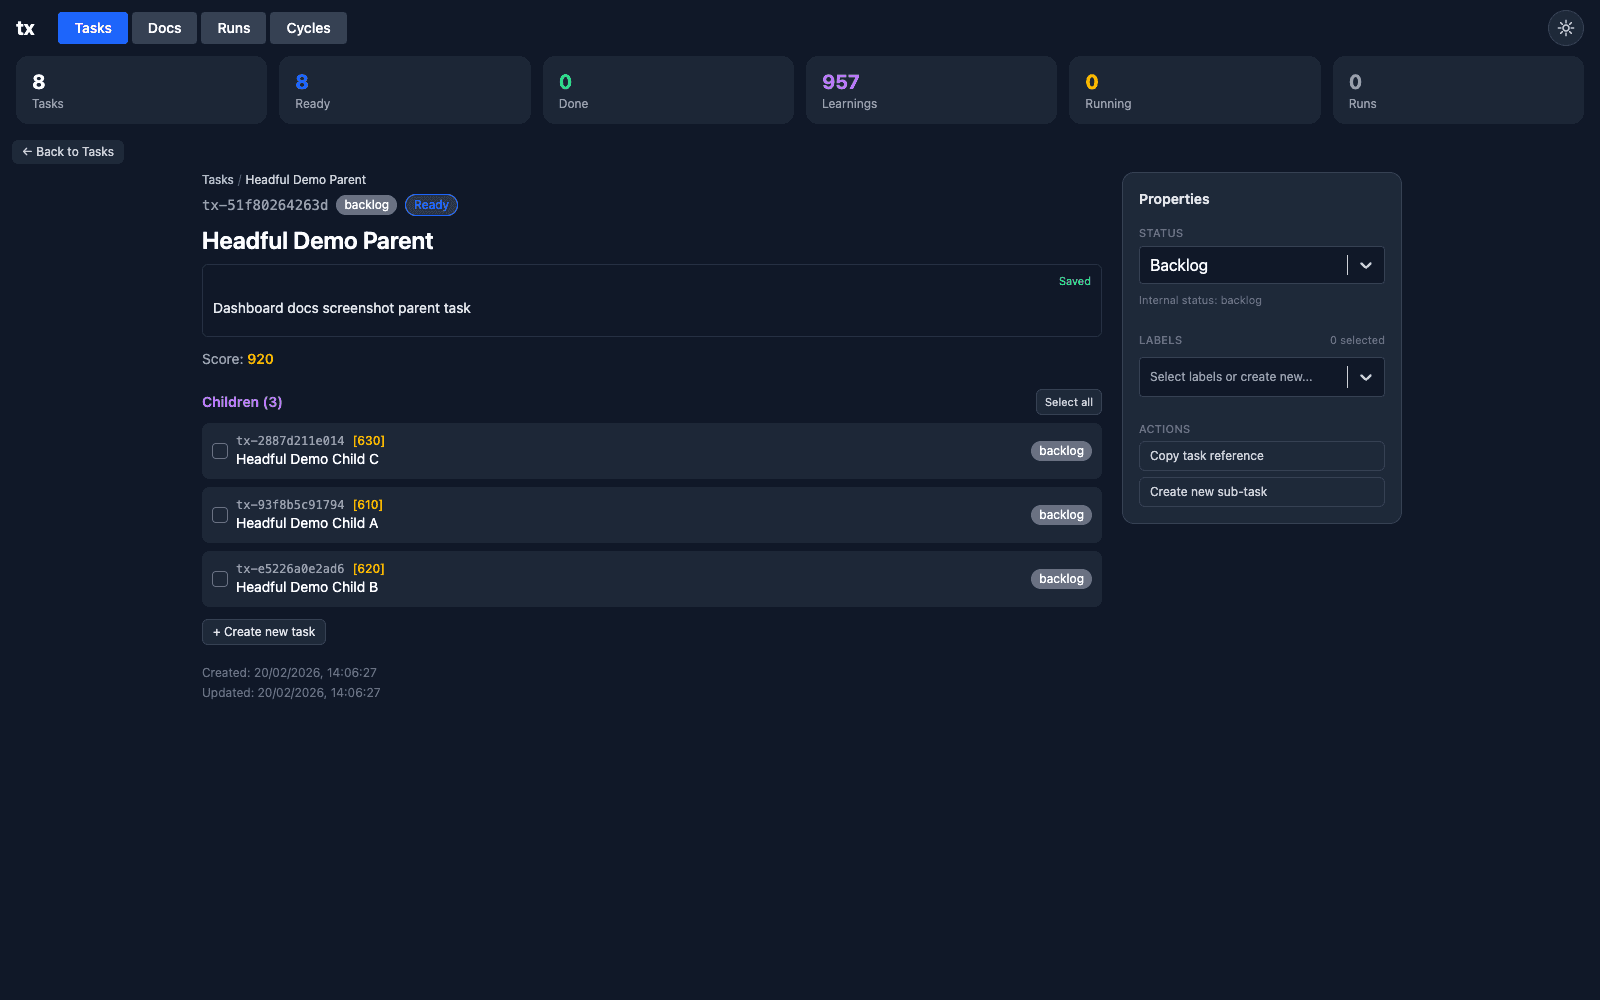Click the 0 Done stats card
The image size is (1600, 1000).
(667, 90)
